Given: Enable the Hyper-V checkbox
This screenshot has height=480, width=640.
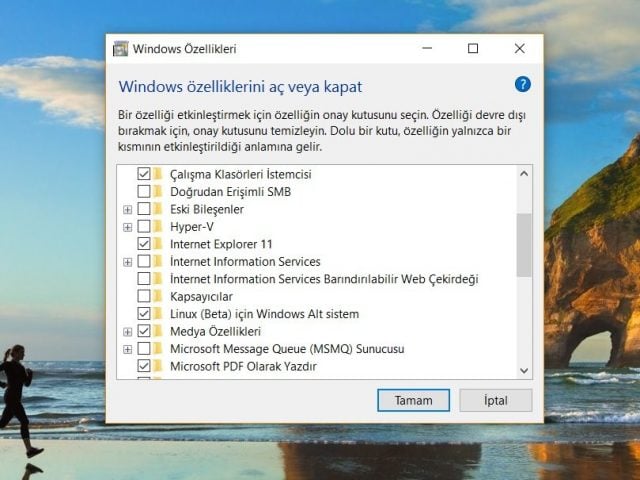Looking at the screenshot, I should click(144, 226).
